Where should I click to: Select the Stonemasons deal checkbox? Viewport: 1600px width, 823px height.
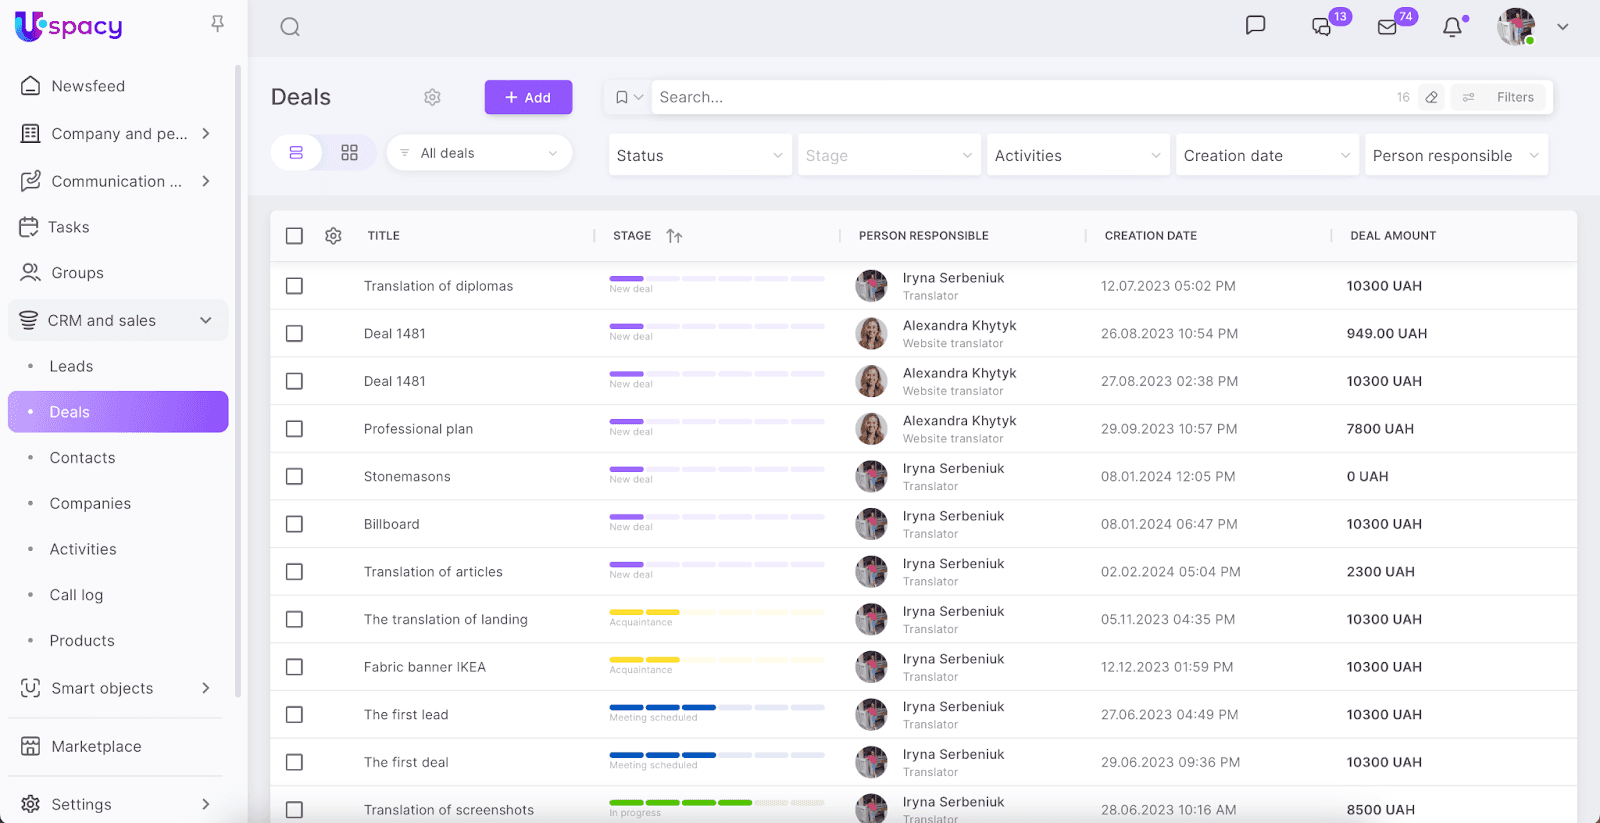(294, 477)
